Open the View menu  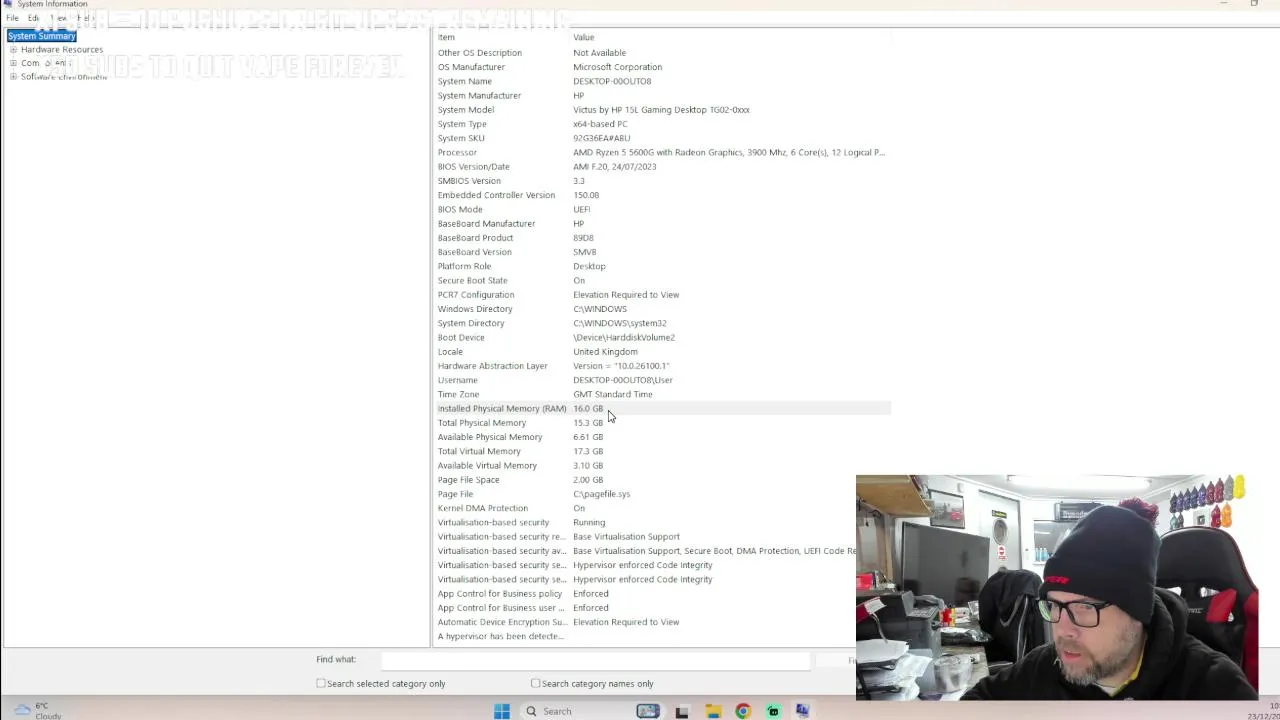click(58, 18)
